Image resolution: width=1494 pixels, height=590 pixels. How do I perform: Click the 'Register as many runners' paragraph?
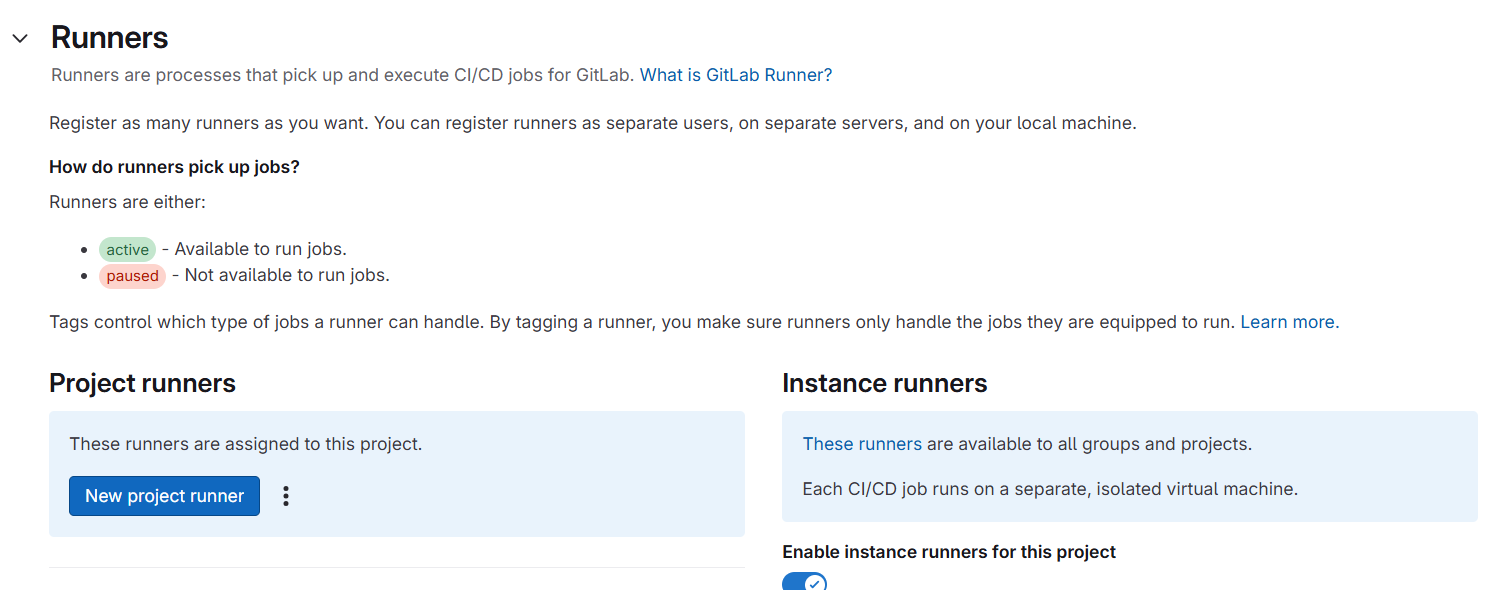tap(592, 124)
